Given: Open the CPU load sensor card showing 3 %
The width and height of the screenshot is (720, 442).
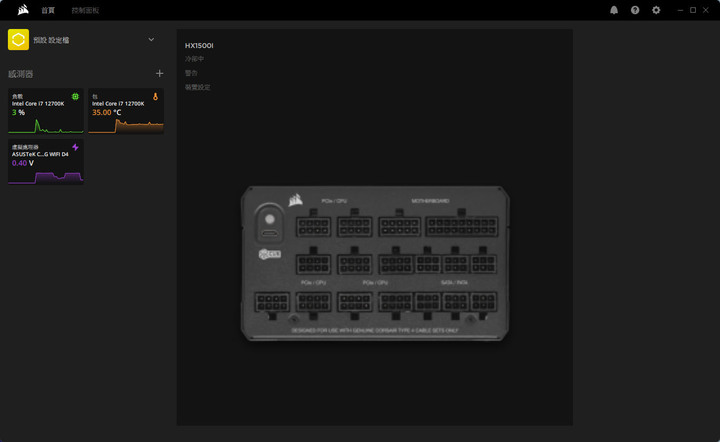Looking at the screenshot, I should click(x=46, y=111).
